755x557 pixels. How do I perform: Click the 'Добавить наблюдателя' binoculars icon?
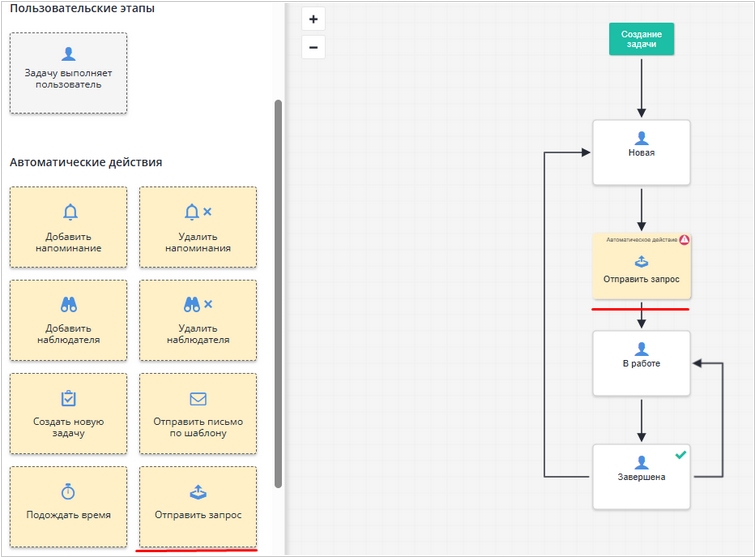tap(69, 305)
